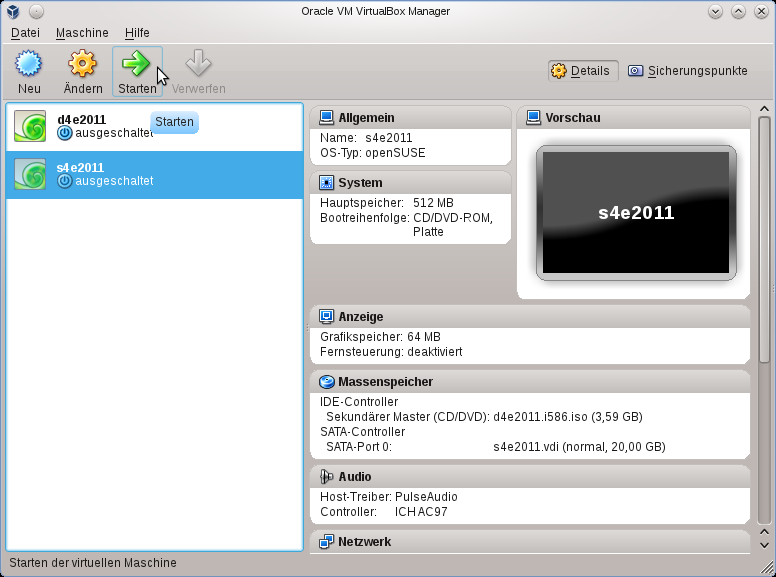The width and height of the screenshot is (776, 577).
Task: Click the openSUSE icon of s4e2011
Action: [x=30, y=174]
